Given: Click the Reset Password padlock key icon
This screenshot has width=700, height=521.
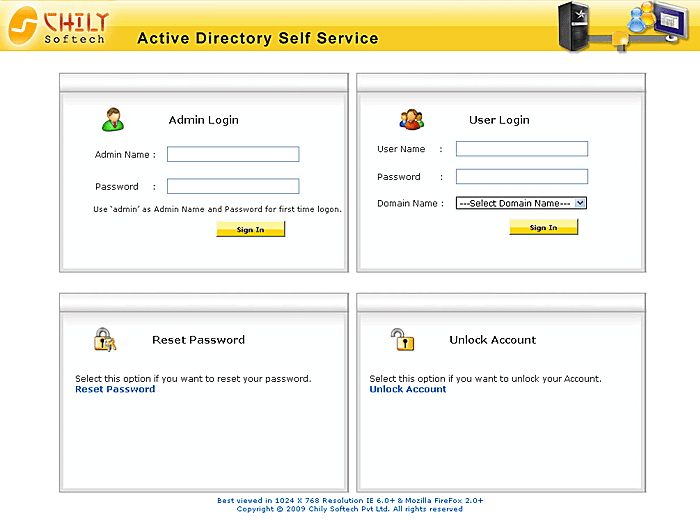Looking at the screenshot, I should (105, 339).
